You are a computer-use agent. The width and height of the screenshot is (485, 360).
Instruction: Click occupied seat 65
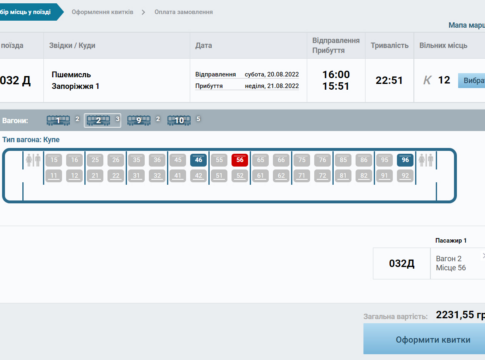[260, 160]
